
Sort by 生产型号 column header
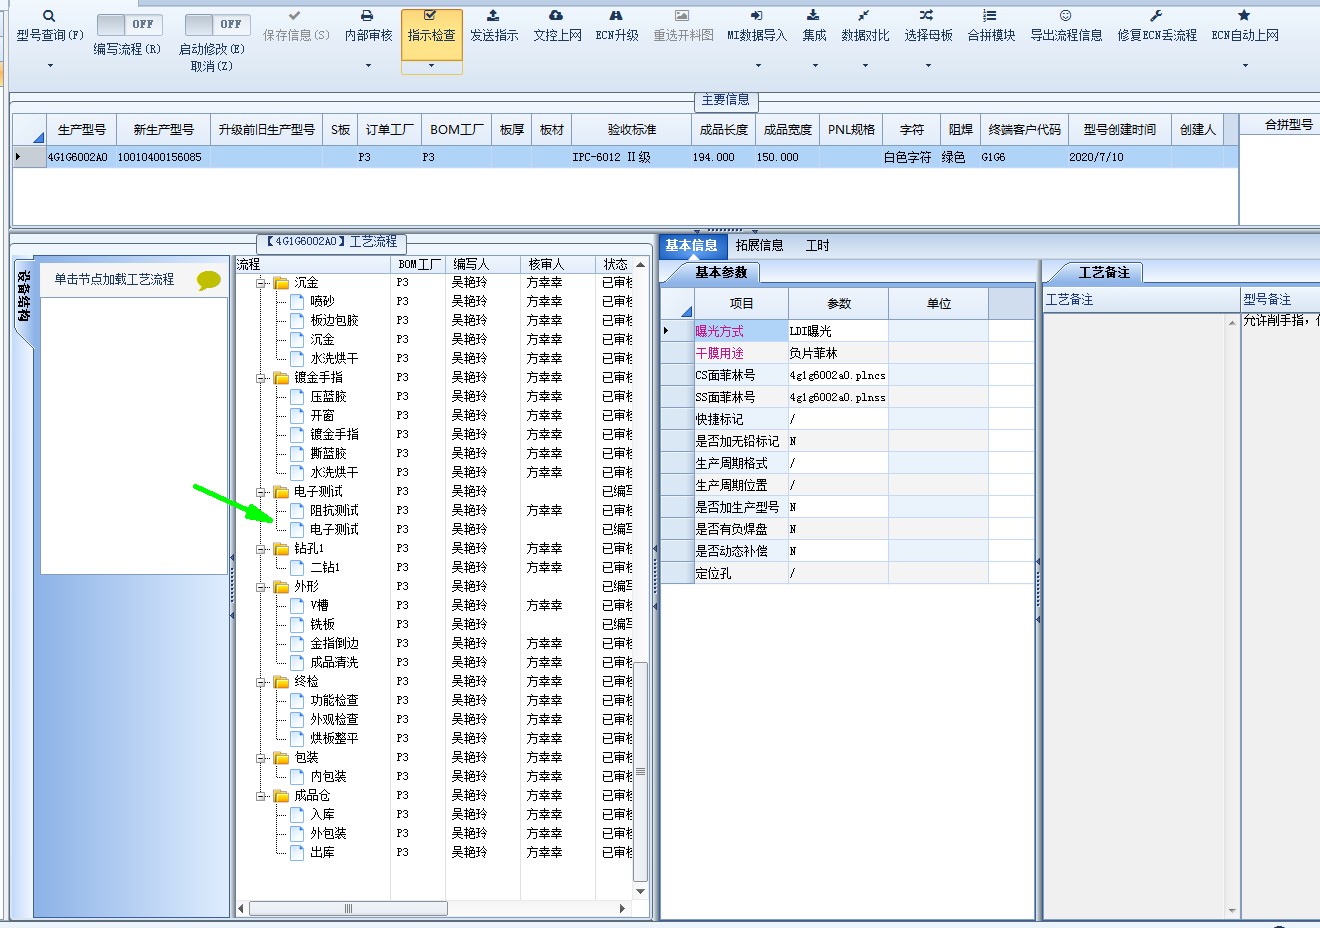[81, 130]
